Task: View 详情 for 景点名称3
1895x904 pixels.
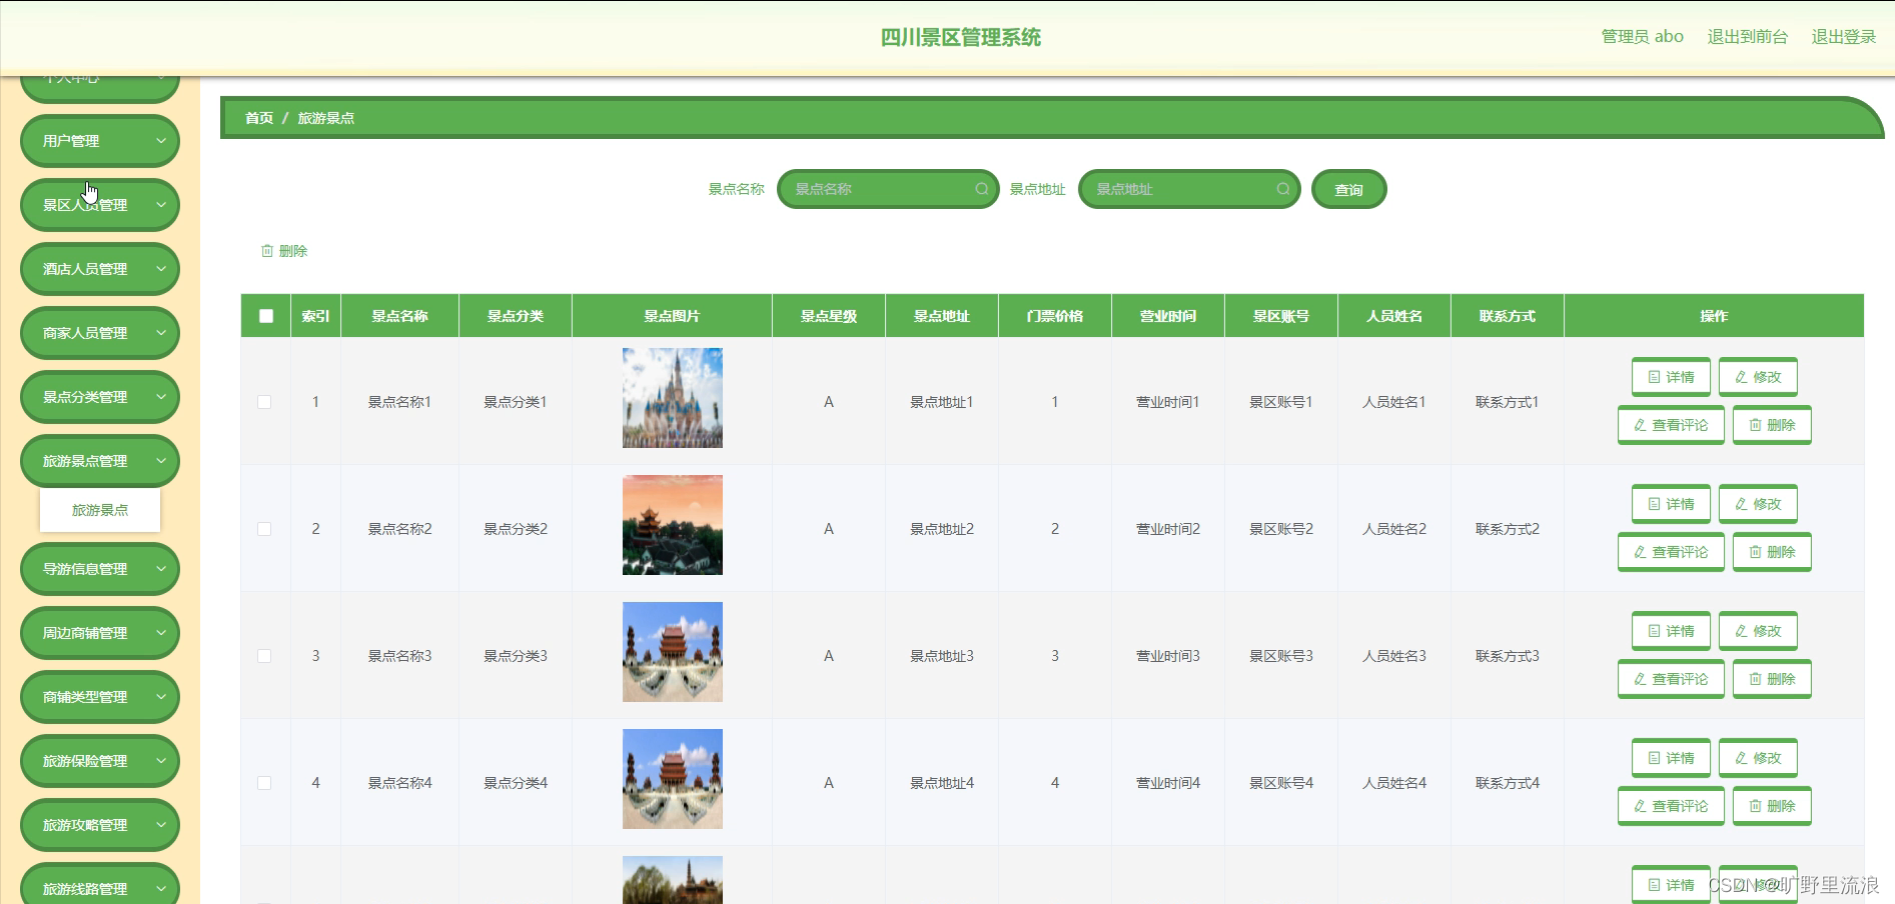Action: [1671, 631]
